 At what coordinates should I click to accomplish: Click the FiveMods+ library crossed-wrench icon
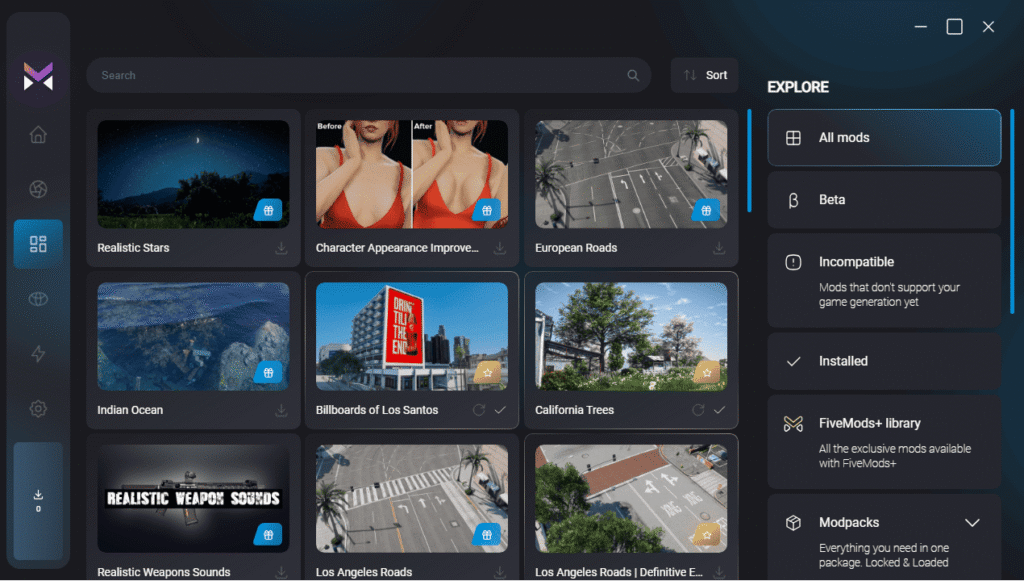[x=793, y=422]
